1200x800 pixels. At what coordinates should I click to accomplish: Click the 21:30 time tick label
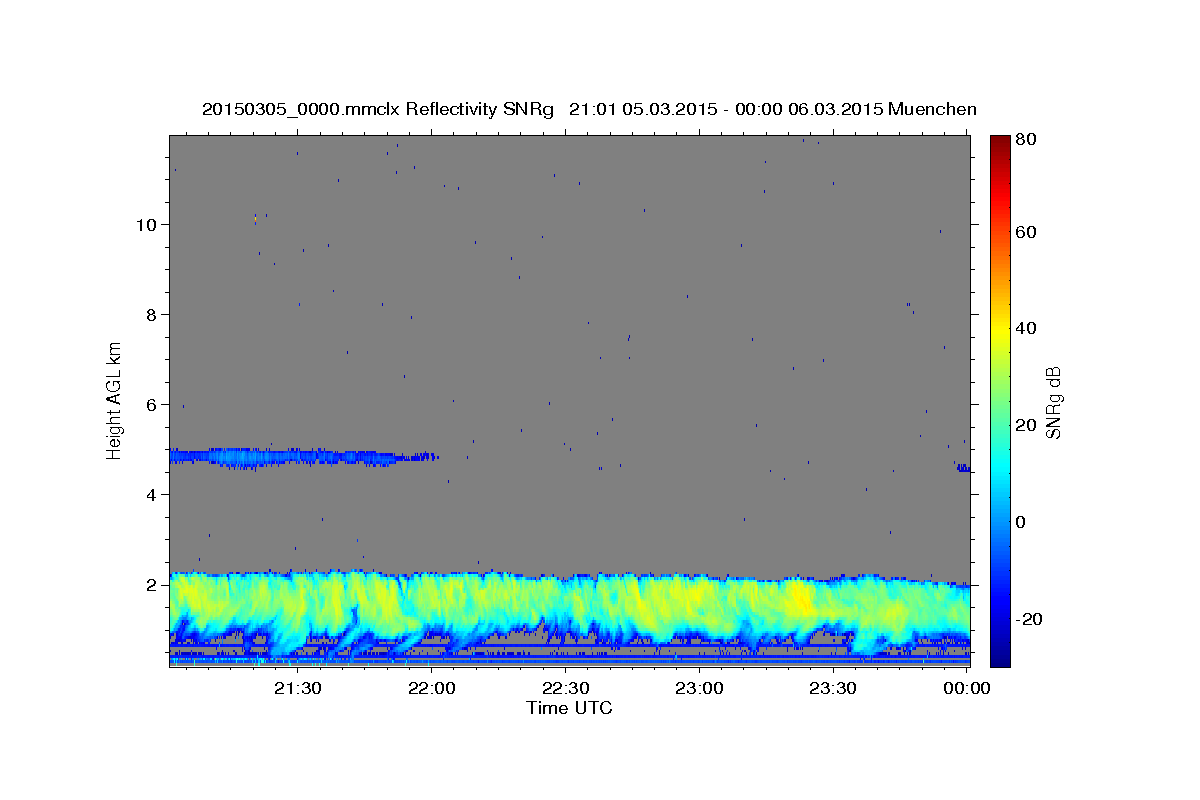click(x=298, y=688)
